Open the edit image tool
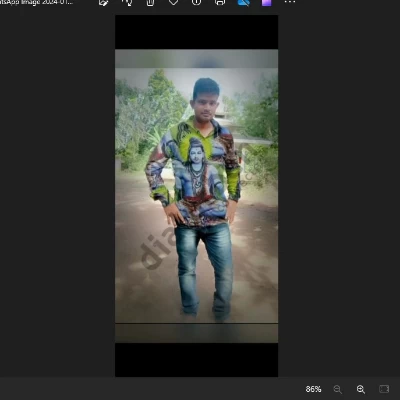The width and height of the screenshot is (400, 400). [x=103, y=2]
